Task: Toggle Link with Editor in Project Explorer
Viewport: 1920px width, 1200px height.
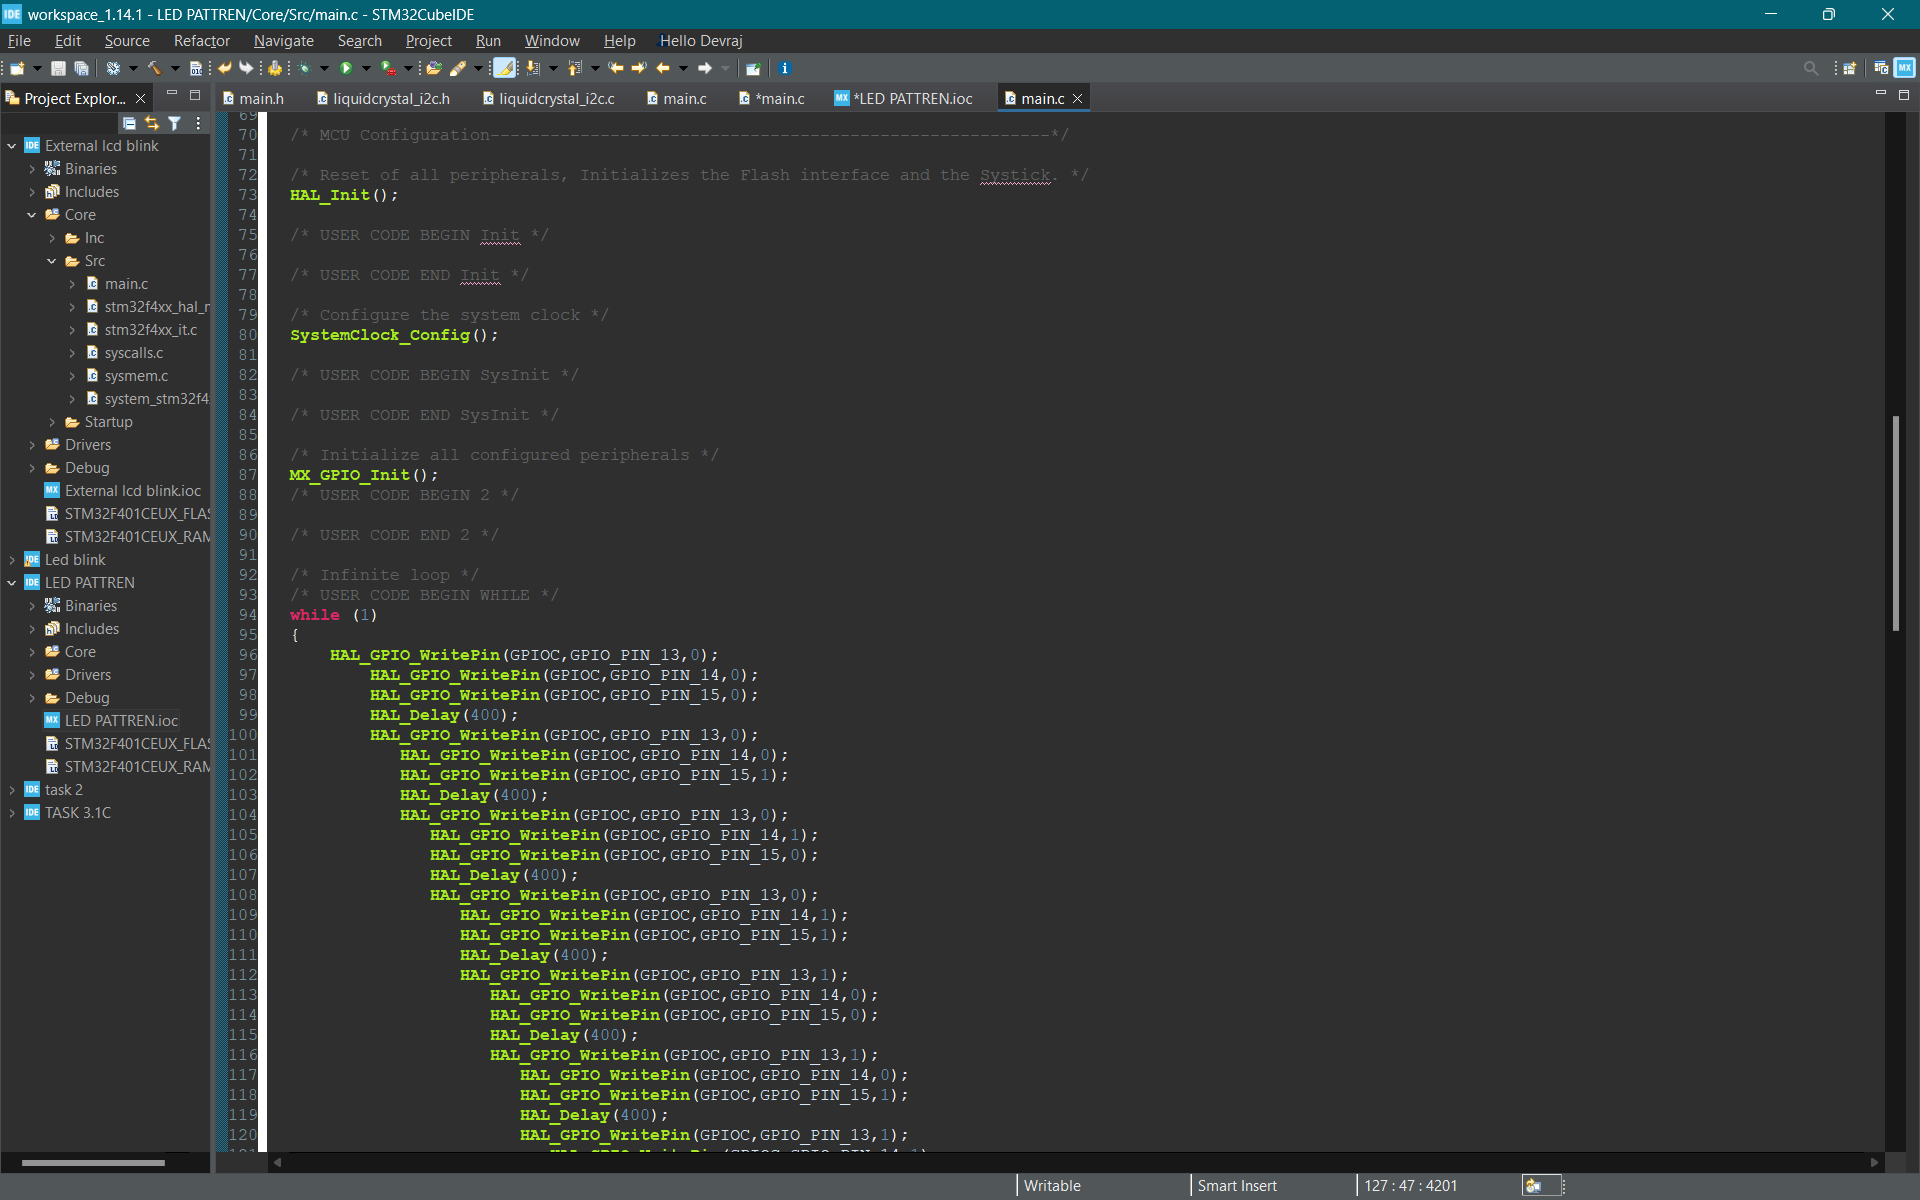Action: 152,123
